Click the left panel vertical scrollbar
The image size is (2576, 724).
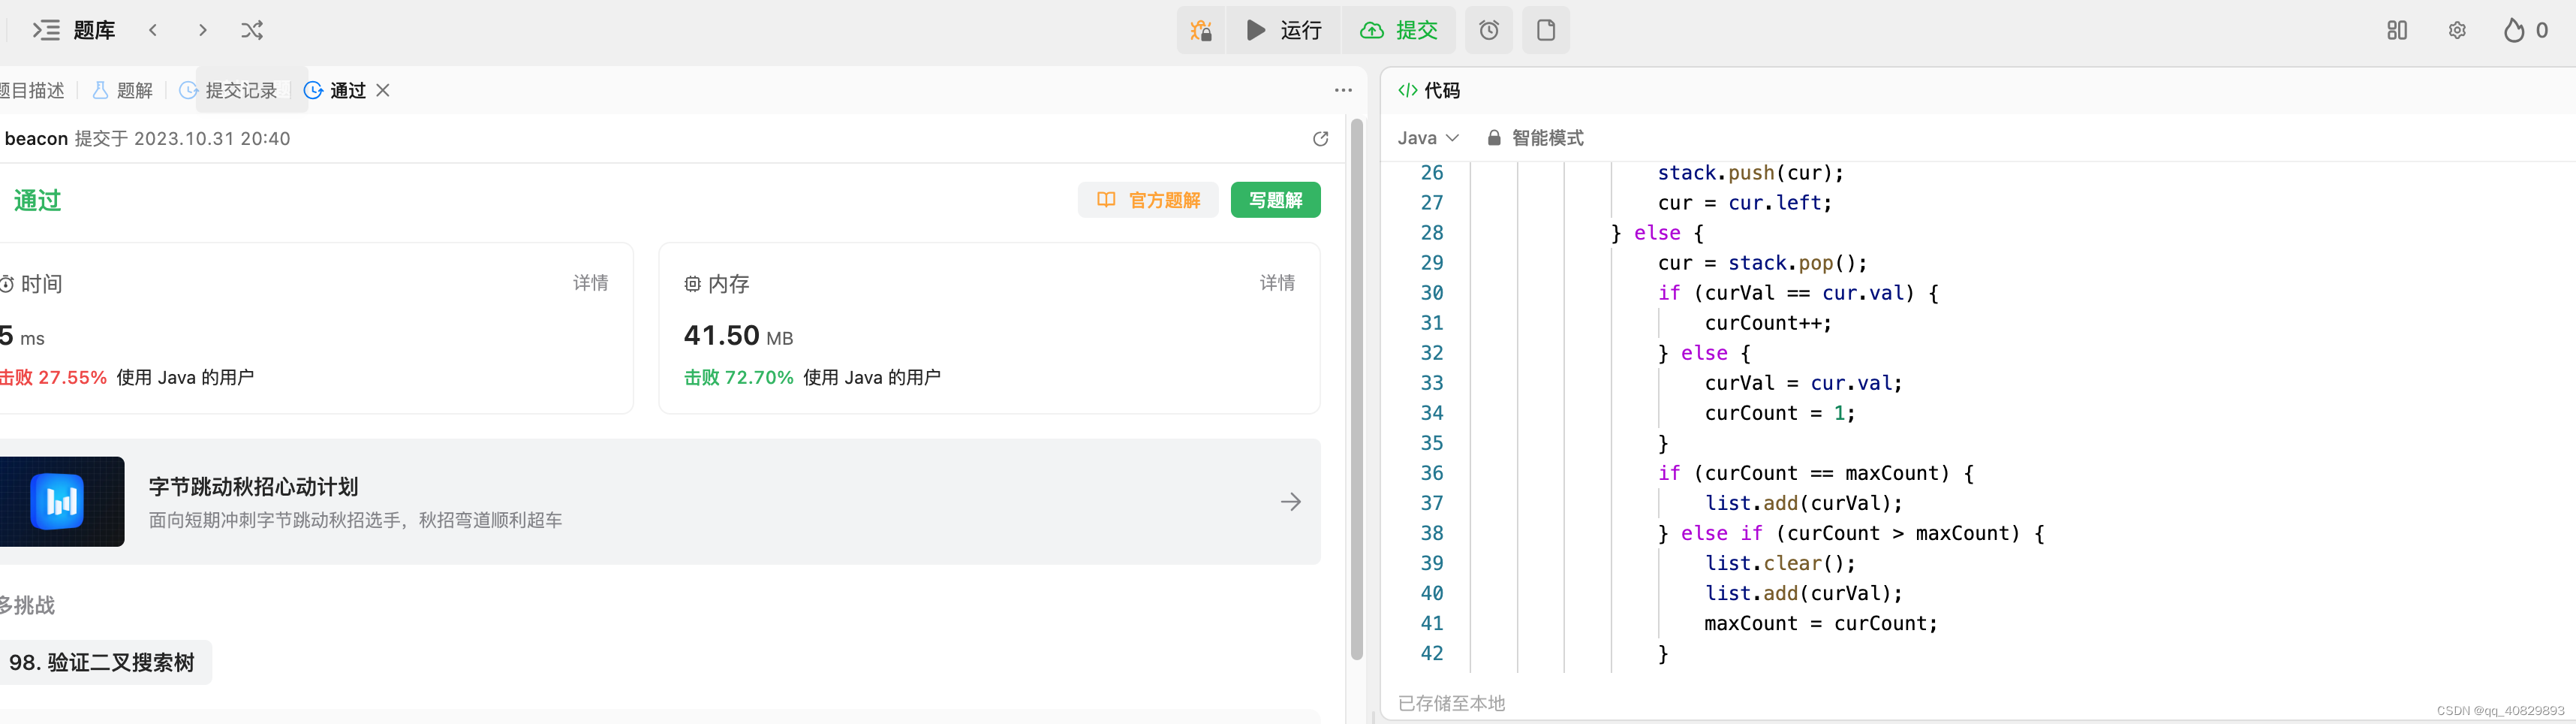pos(1357,390)
